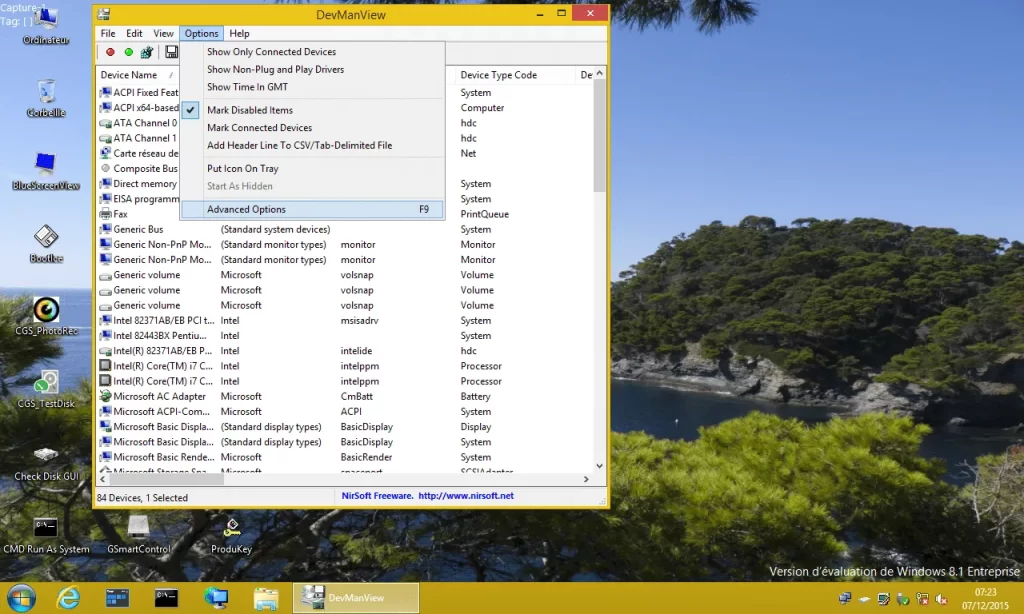Screen dimensions: 1024x614
Task: Click the horizontal scroll left arrow
Action: point(103,479)
